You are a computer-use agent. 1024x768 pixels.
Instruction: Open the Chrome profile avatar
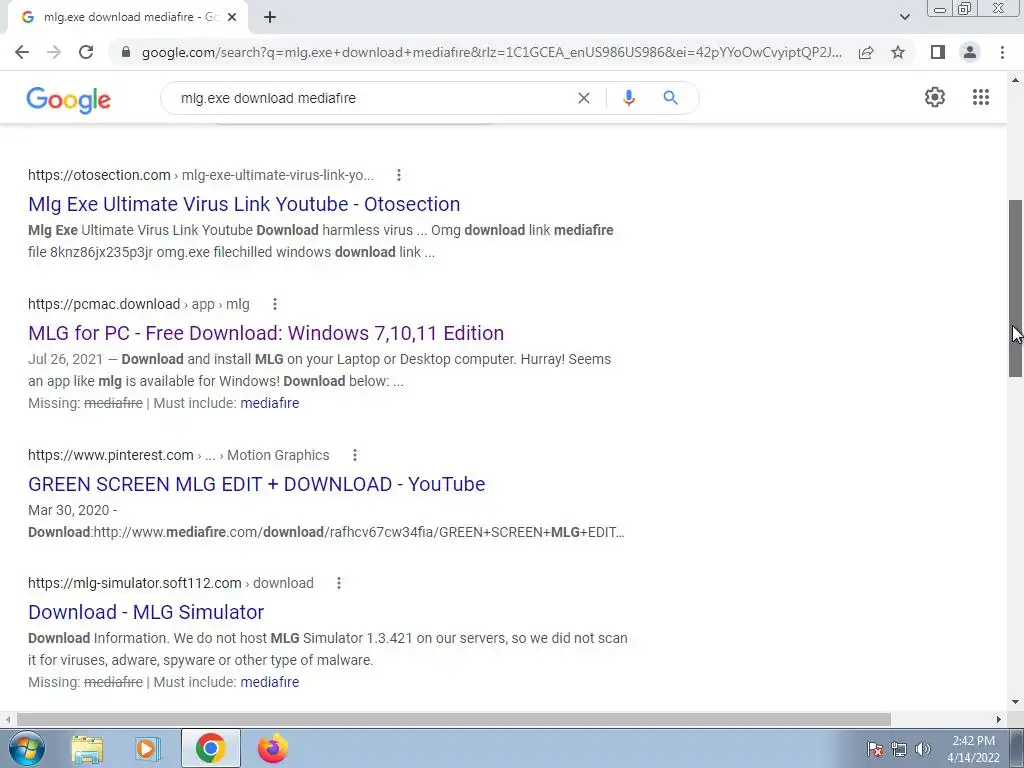point(970,52)
